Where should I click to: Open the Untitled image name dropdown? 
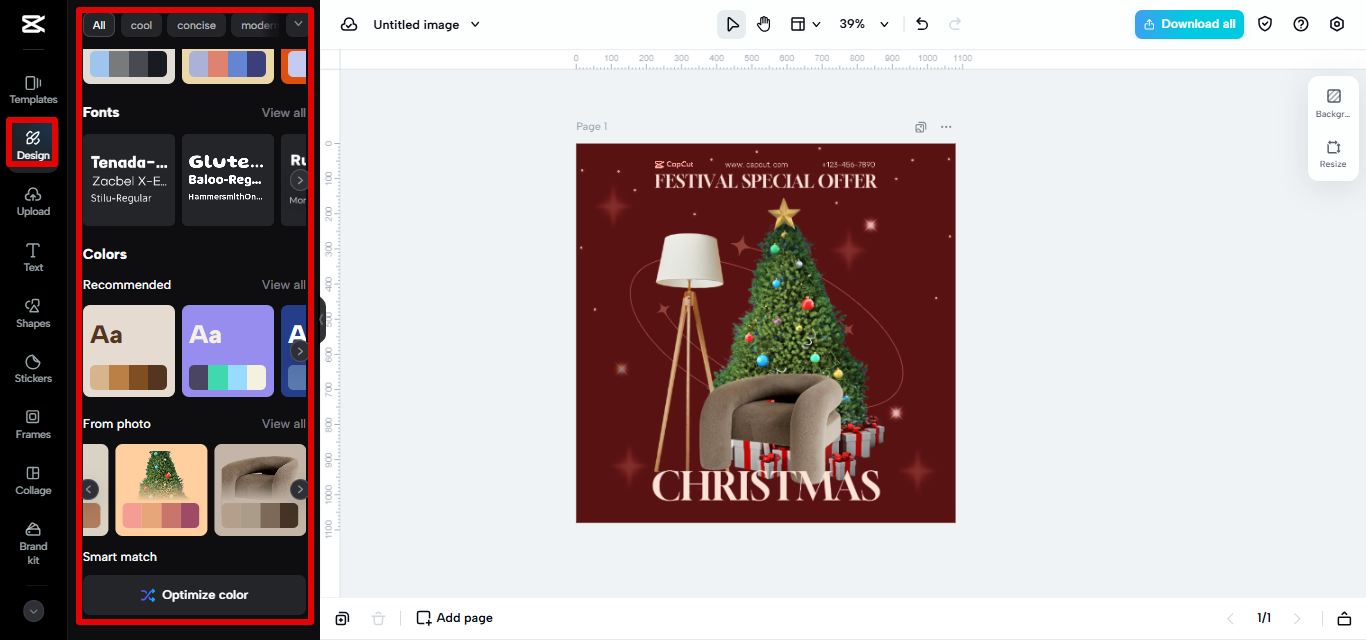427,24
